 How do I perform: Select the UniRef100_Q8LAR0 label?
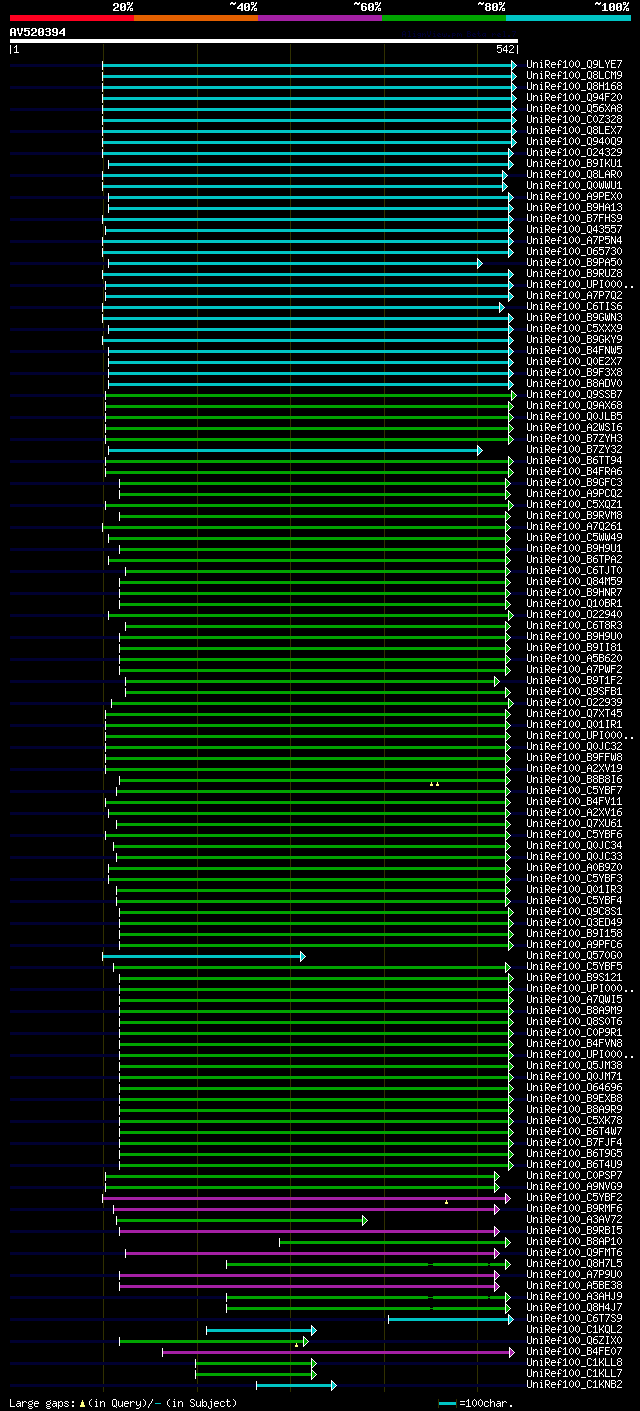point(574,174)
